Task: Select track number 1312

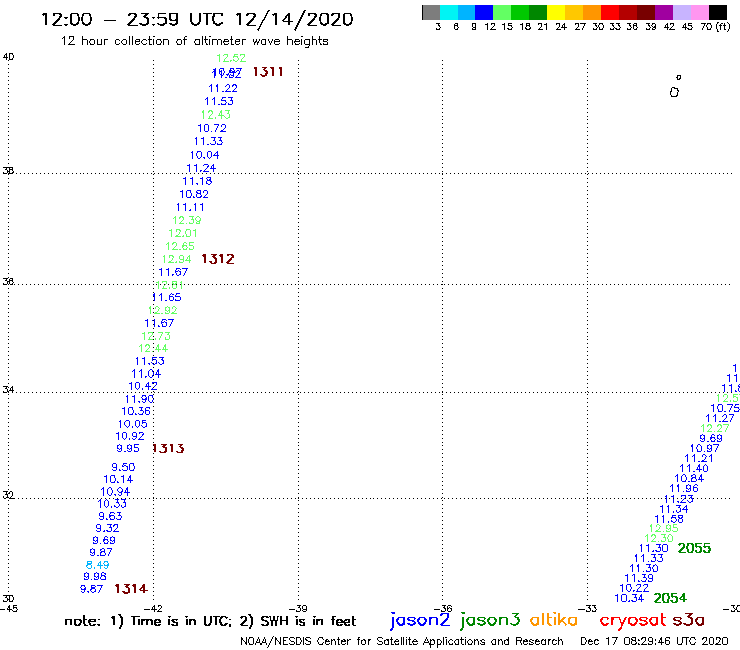Action: click(x=218, y=259)
